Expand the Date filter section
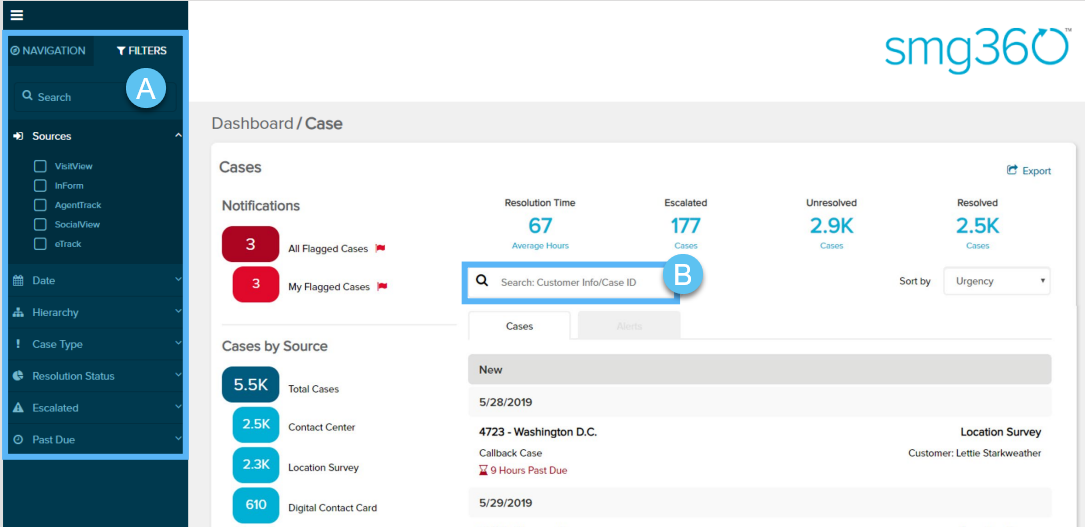 pos(95,281)
